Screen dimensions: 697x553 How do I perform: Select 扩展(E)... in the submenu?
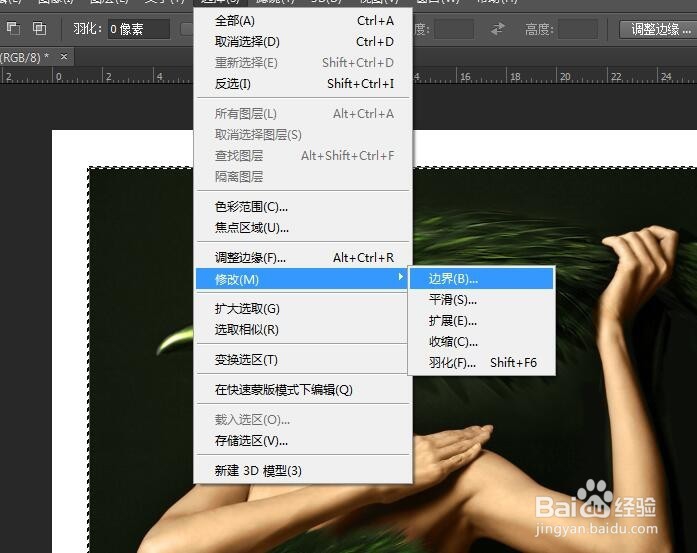click(x=481, y=321)
